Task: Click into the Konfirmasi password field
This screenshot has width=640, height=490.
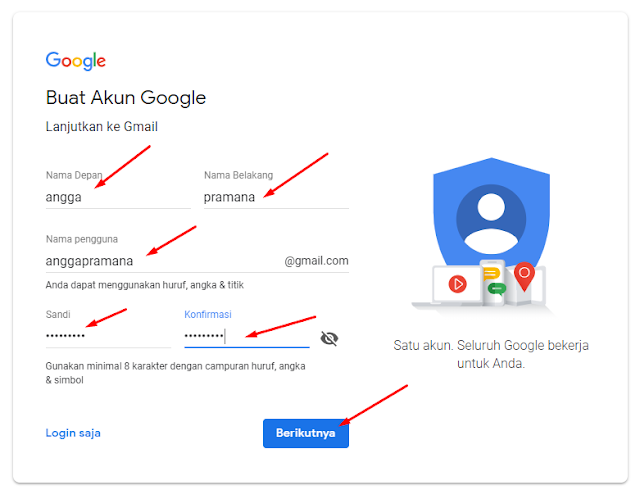Action: [x=247, y=336]
